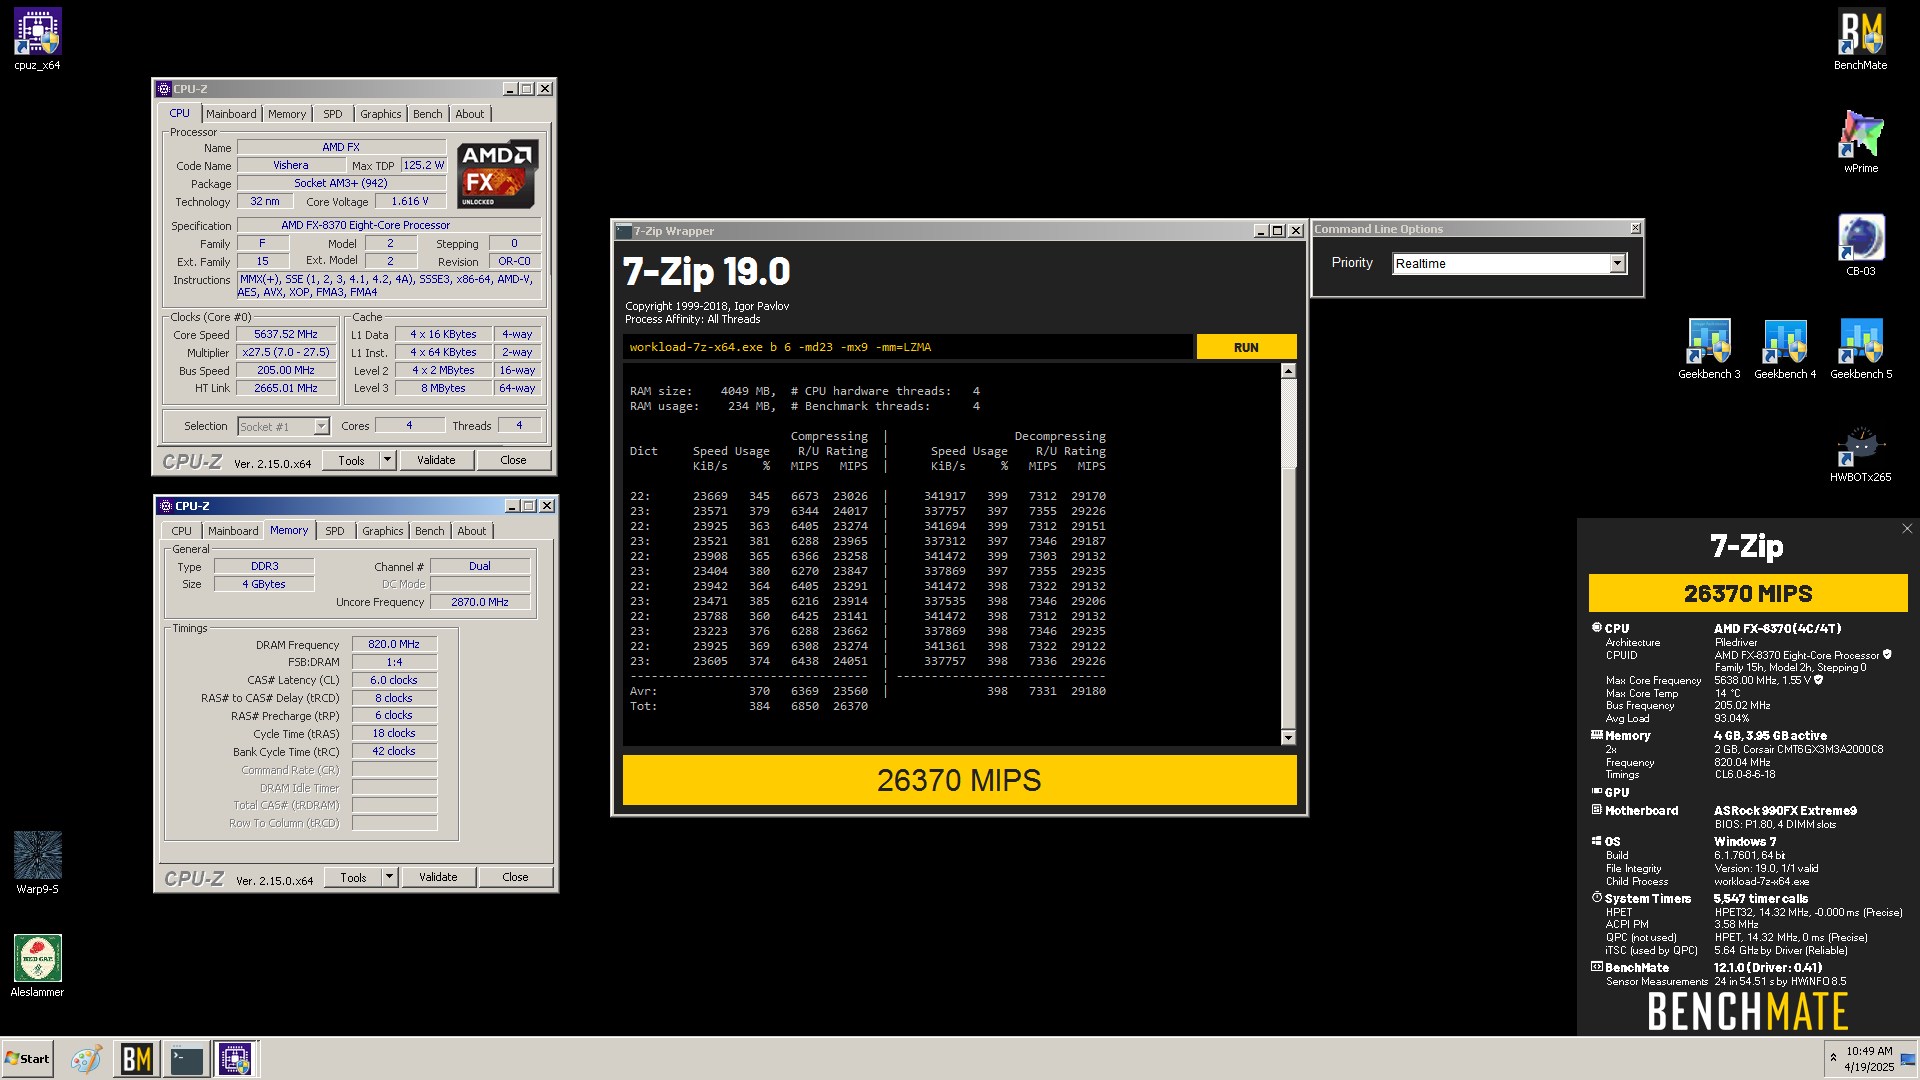The image size is (1920, 1080).
Task: Click the BenchMate taskbar button
Action: [136, 1059]
